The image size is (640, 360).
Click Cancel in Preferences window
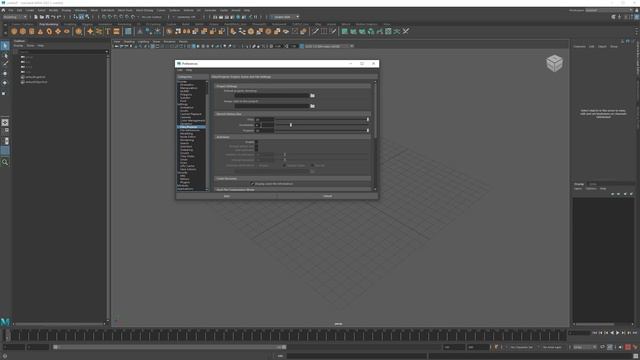(328, 196)
